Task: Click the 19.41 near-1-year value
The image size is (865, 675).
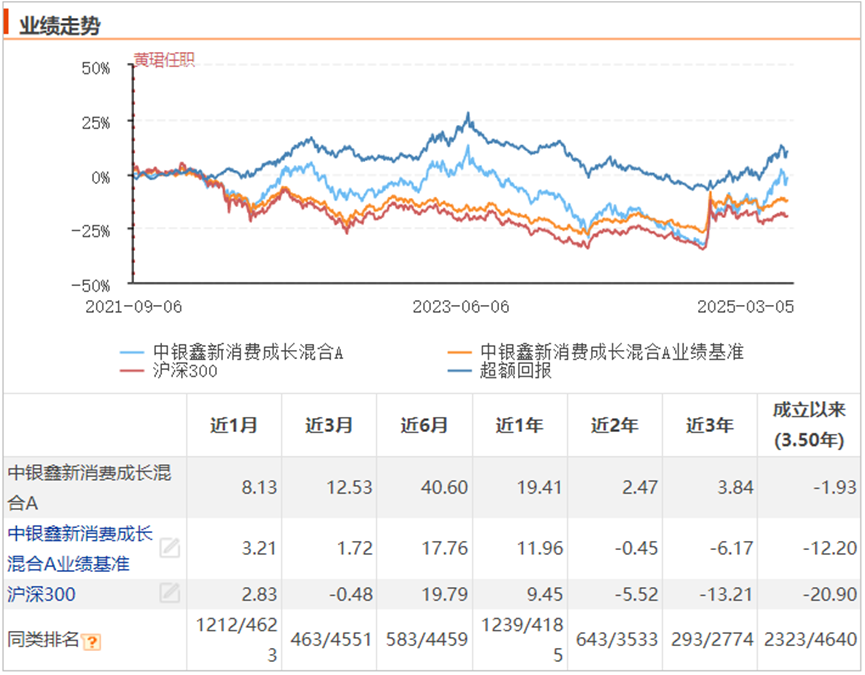Action: pyautogui.click(x=540, y=488)
